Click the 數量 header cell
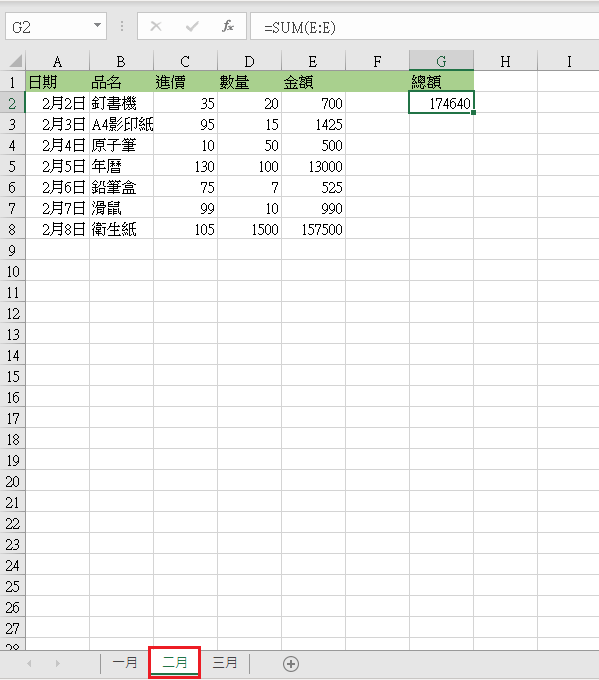 [x=249, y=82]
